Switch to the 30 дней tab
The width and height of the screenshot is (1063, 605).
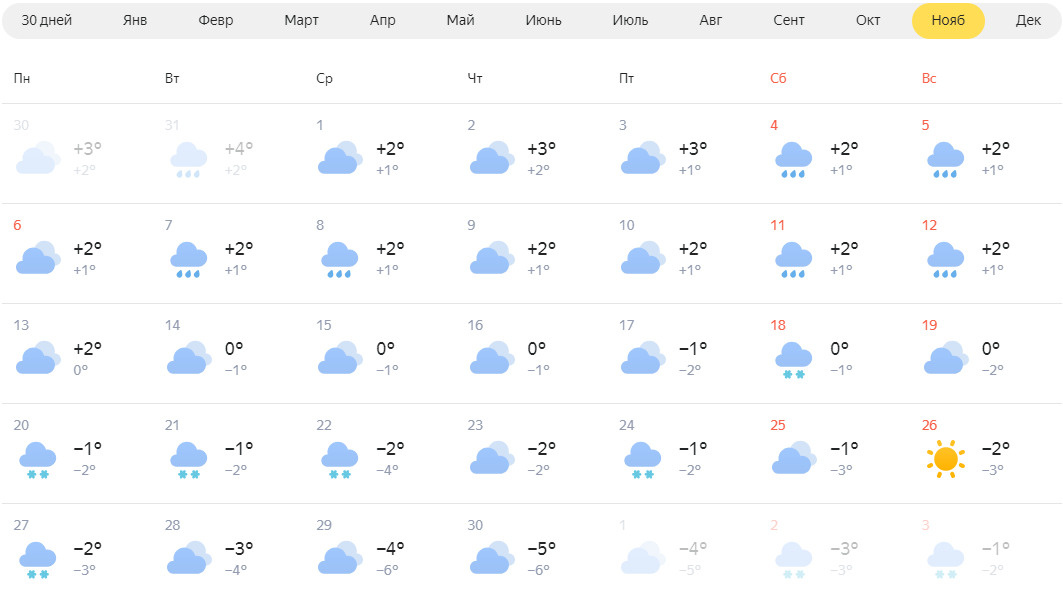coord(47,20)
